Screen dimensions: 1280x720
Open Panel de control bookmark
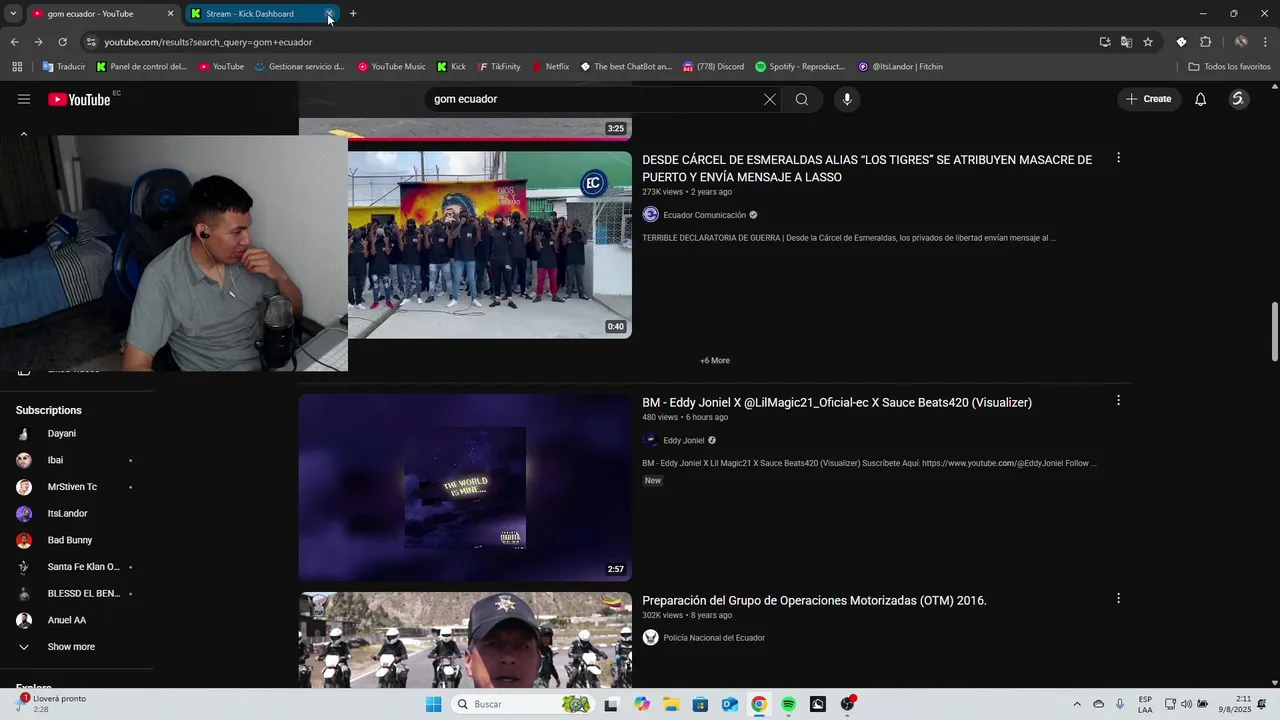(141, 67)
